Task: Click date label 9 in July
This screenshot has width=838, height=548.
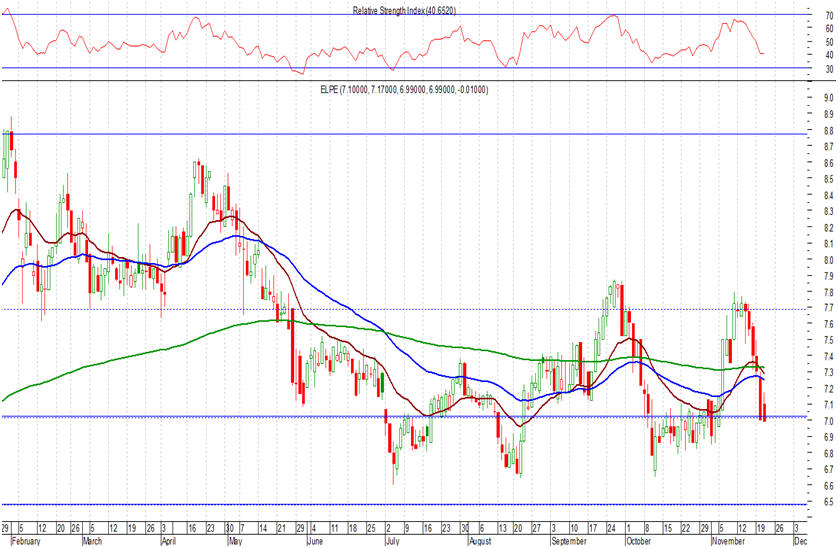Action: click(407, 528)
